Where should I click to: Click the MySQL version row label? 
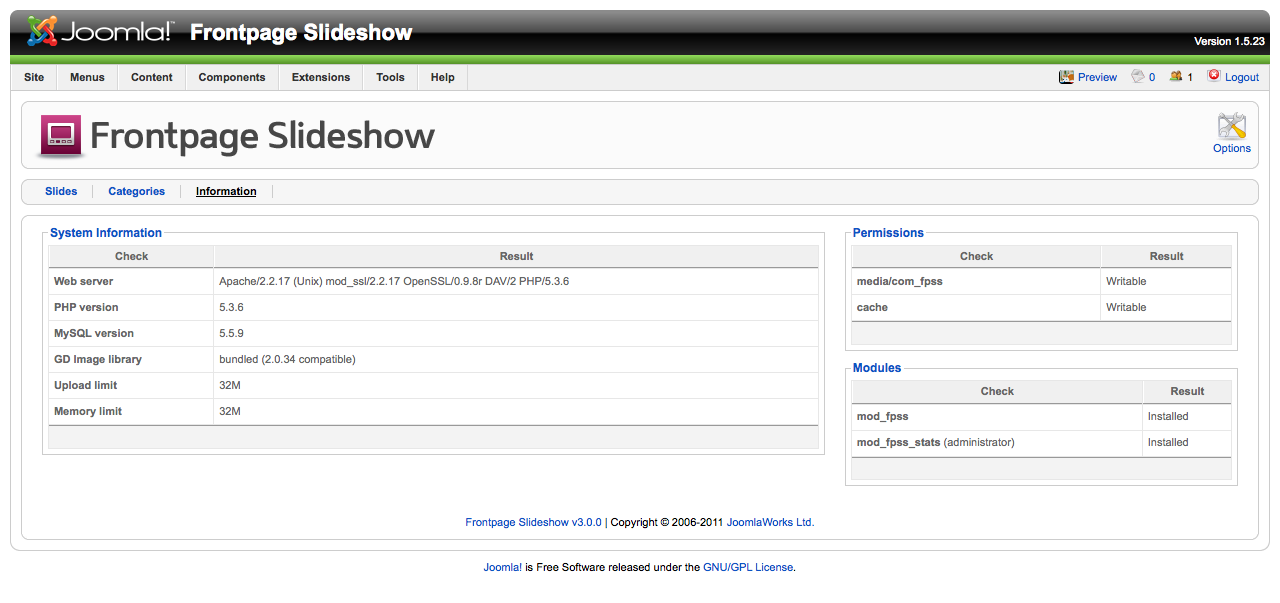[x=94, y=333]
